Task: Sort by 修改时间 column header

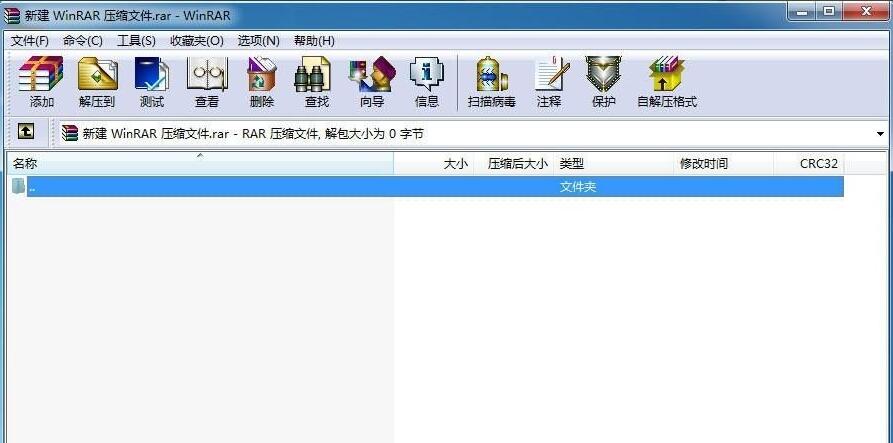Action: (724, 164)
